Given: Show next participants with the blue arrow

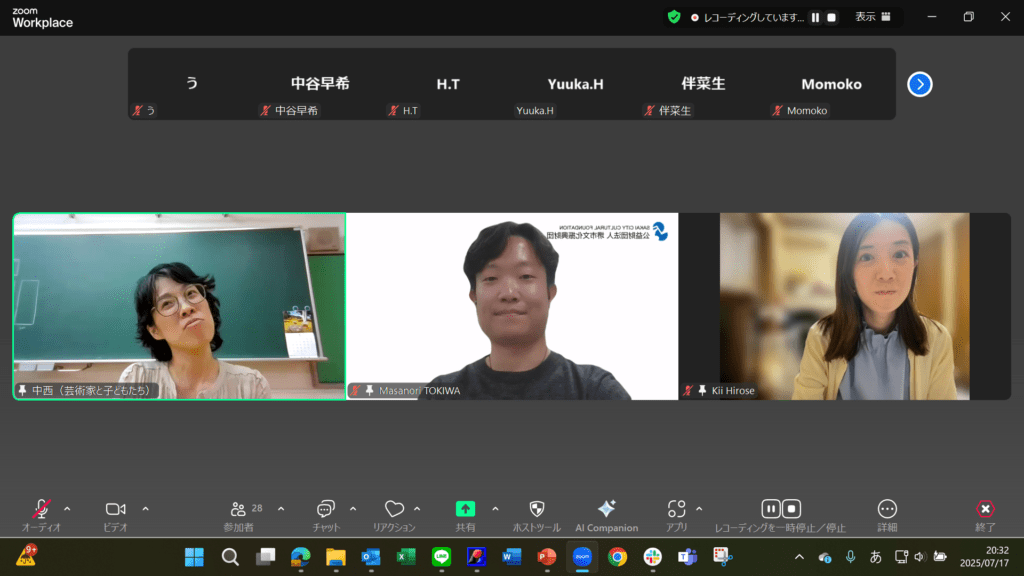Looking at the screenshot, I should (920, 84).
